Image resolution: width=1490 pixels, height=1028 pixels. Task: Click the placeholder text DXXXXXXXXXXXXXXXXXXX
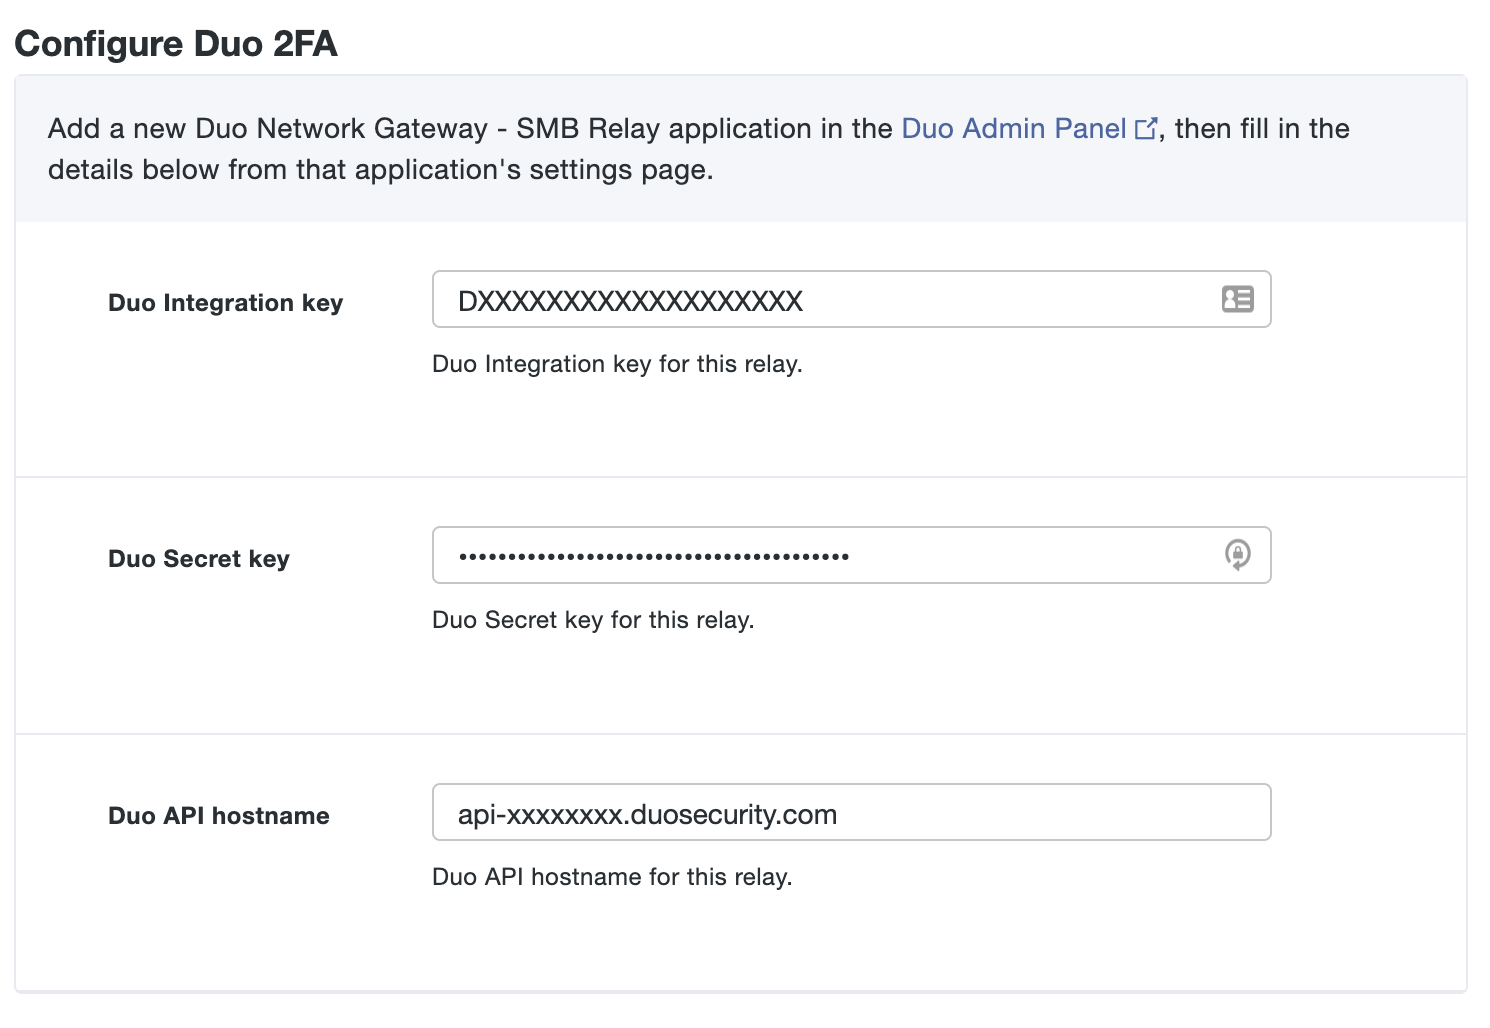pyautogui.click(x=630, y=301)
